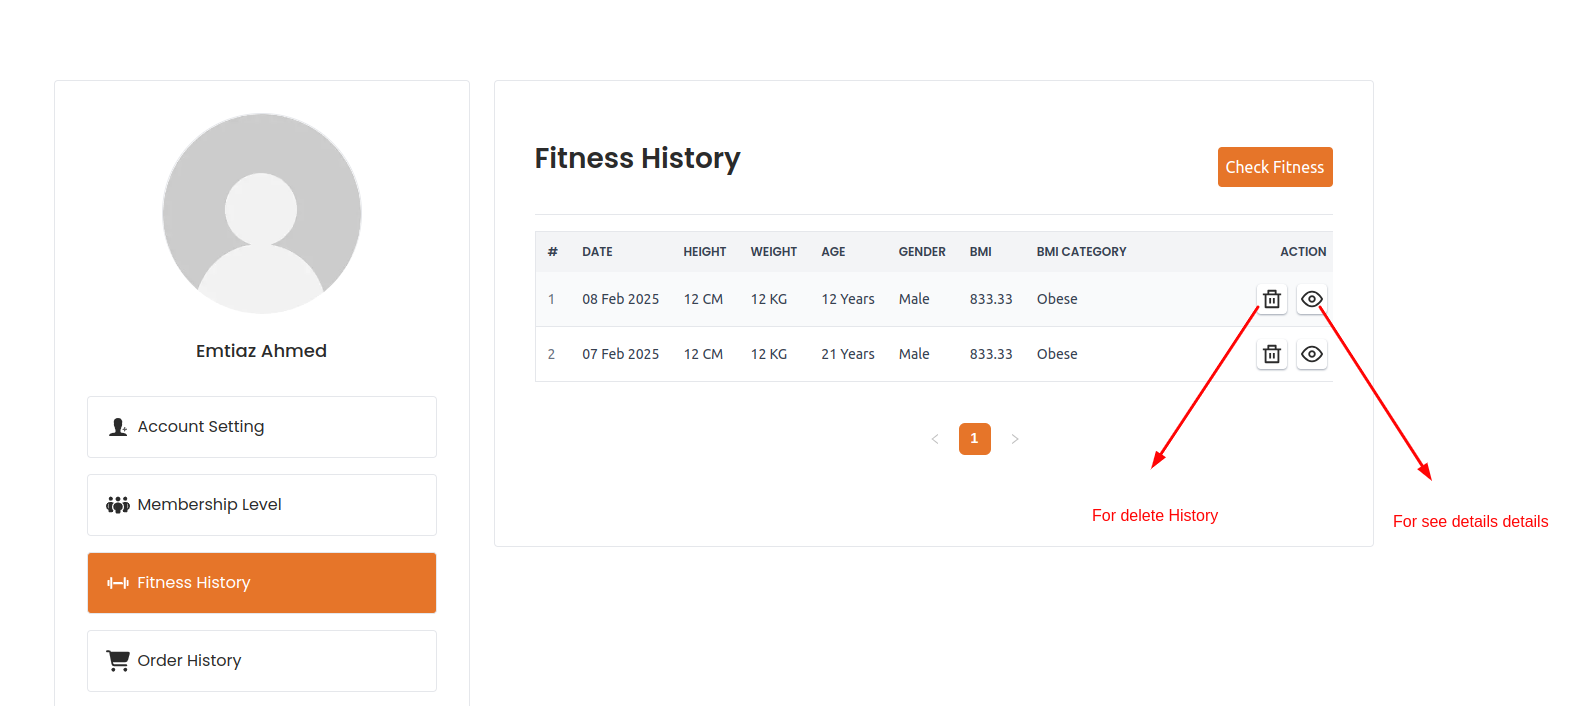Click the BMI CATEGORY column header
The image size is (1570, 706).
[x=1081, y=252]
